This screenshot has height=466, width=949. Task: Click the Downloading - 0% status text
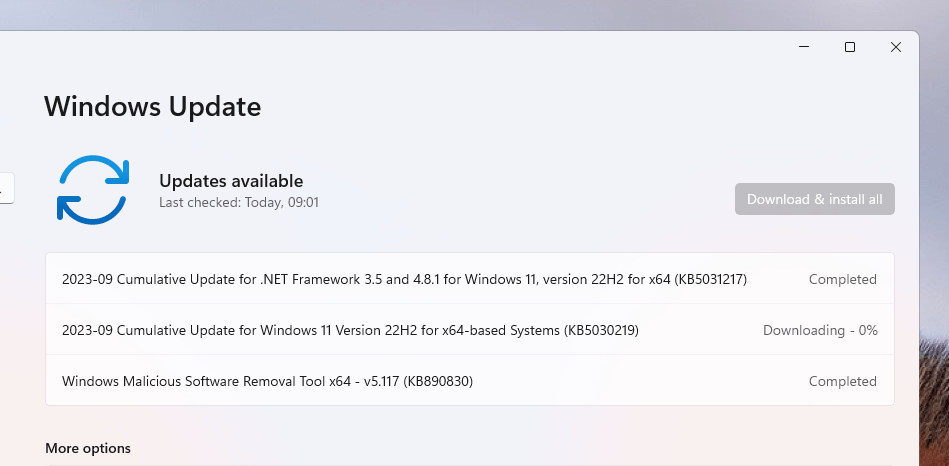(820, 330)
